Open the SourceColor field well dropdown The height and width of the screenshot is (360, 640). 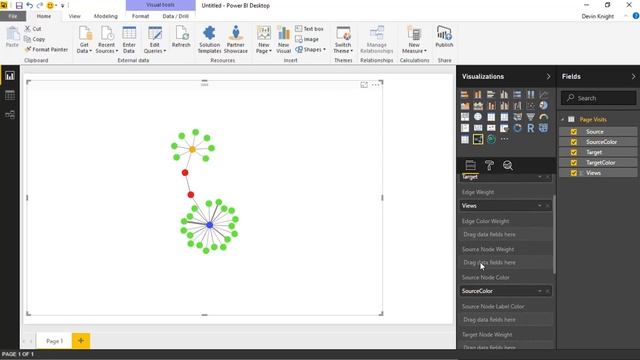pos(540,291)
